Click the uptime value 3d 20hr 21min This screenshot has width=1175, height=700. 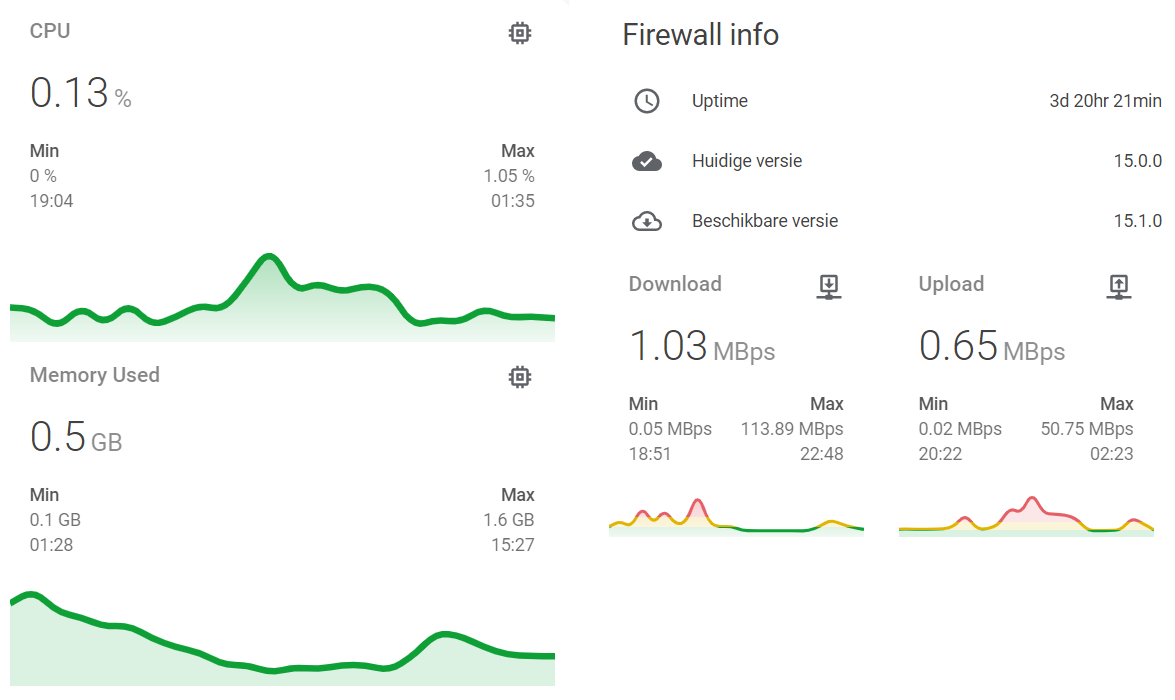[x=1105, y=100]
